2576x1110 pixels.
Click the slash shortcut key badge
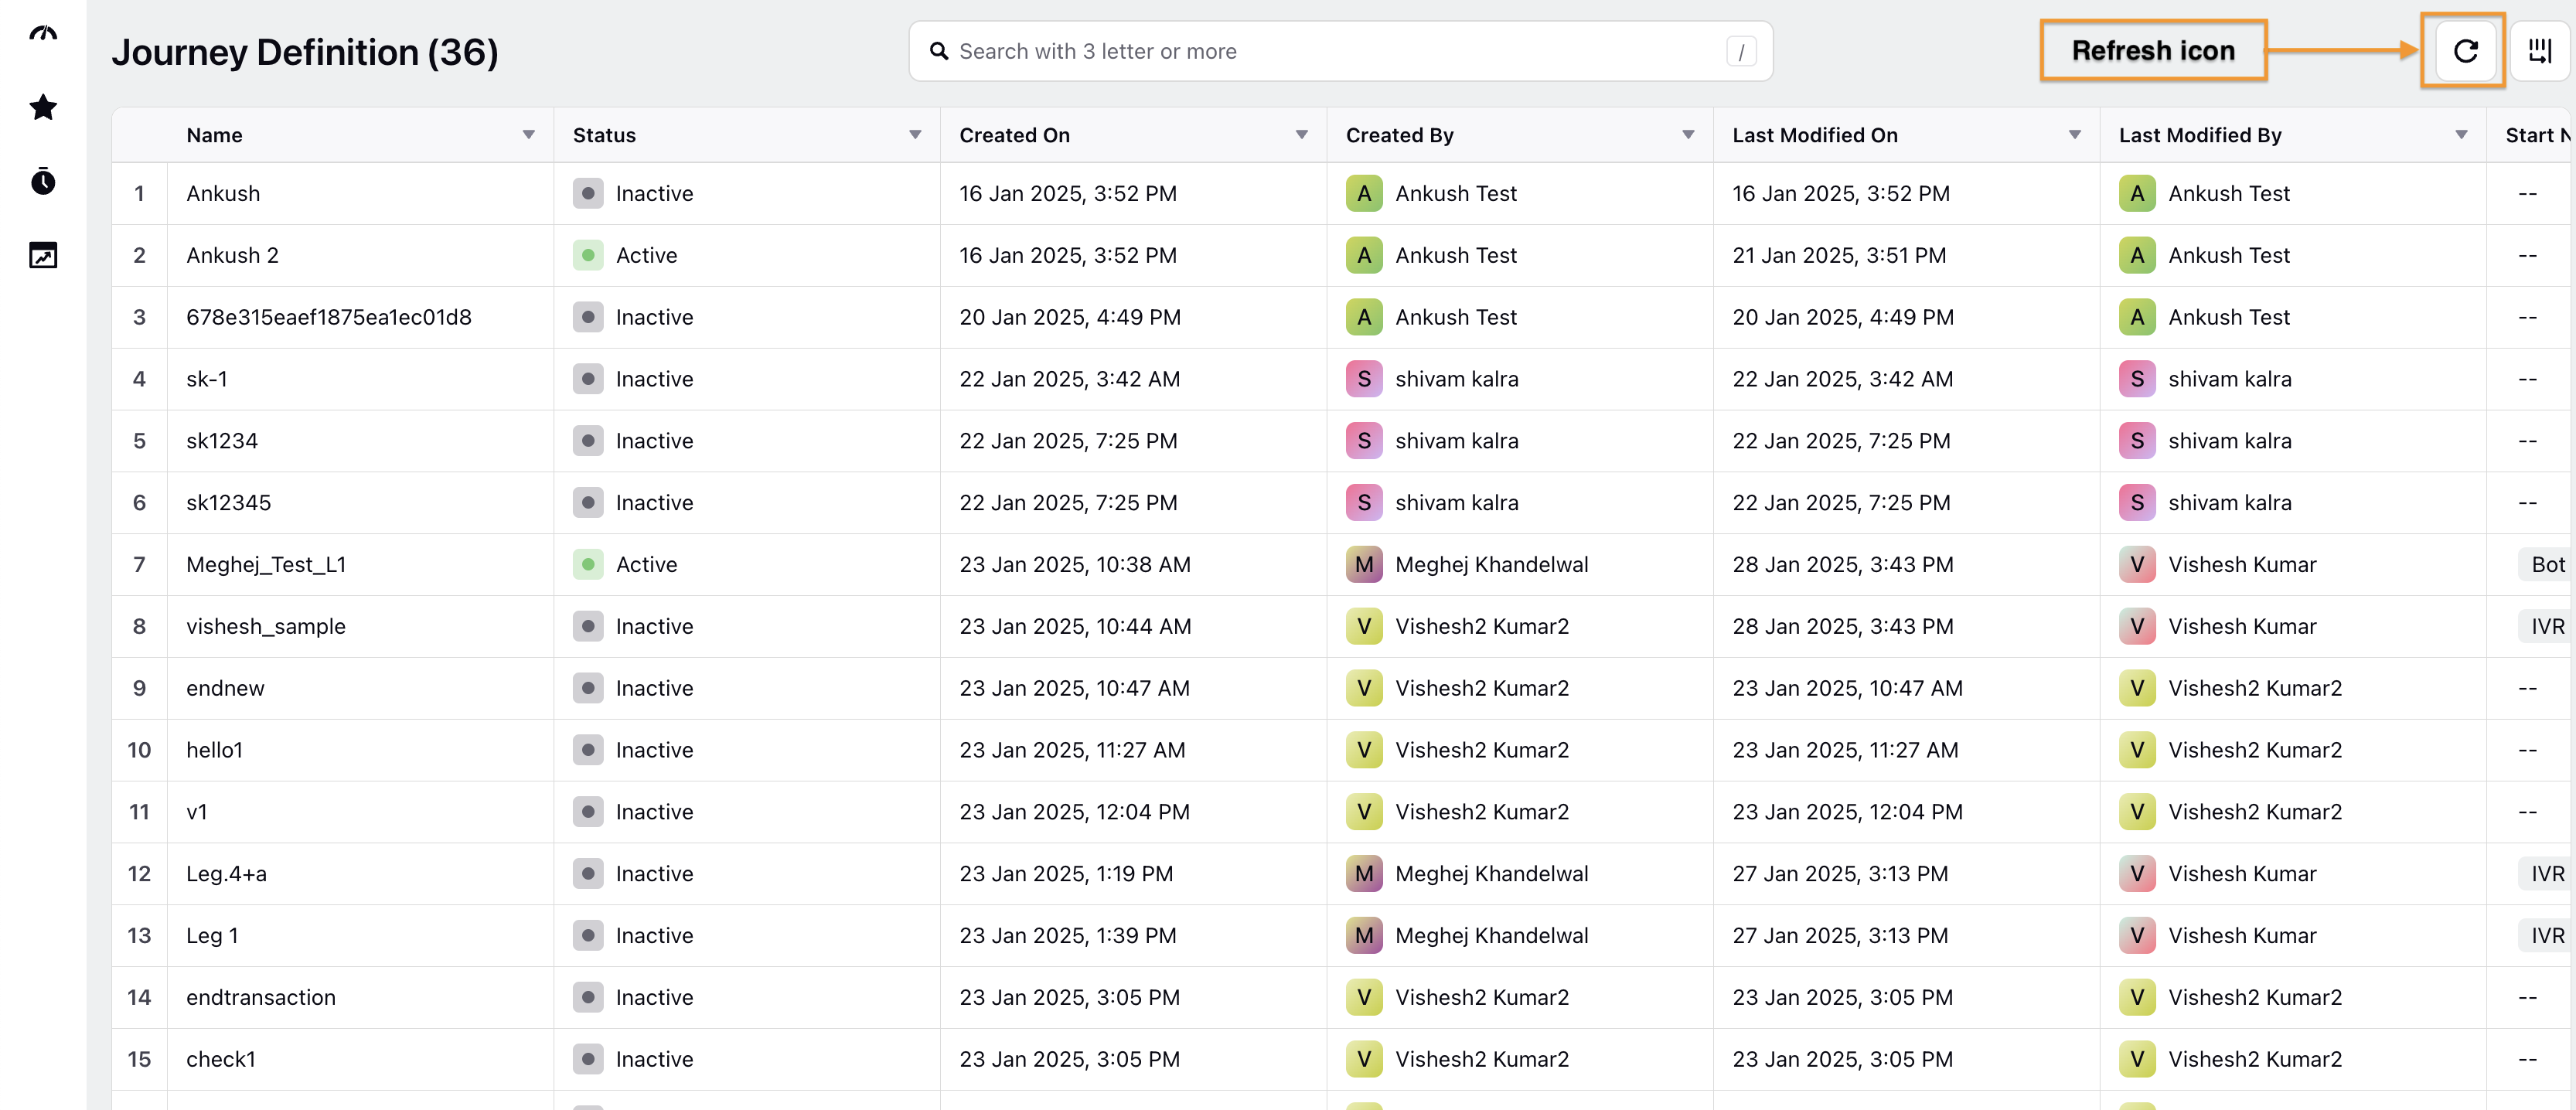coord(1741,51)
